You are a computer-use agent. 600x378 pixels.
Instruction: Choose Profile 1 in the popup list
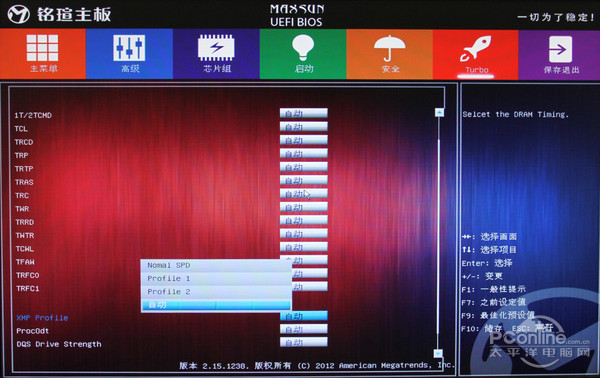coord(216,279)
